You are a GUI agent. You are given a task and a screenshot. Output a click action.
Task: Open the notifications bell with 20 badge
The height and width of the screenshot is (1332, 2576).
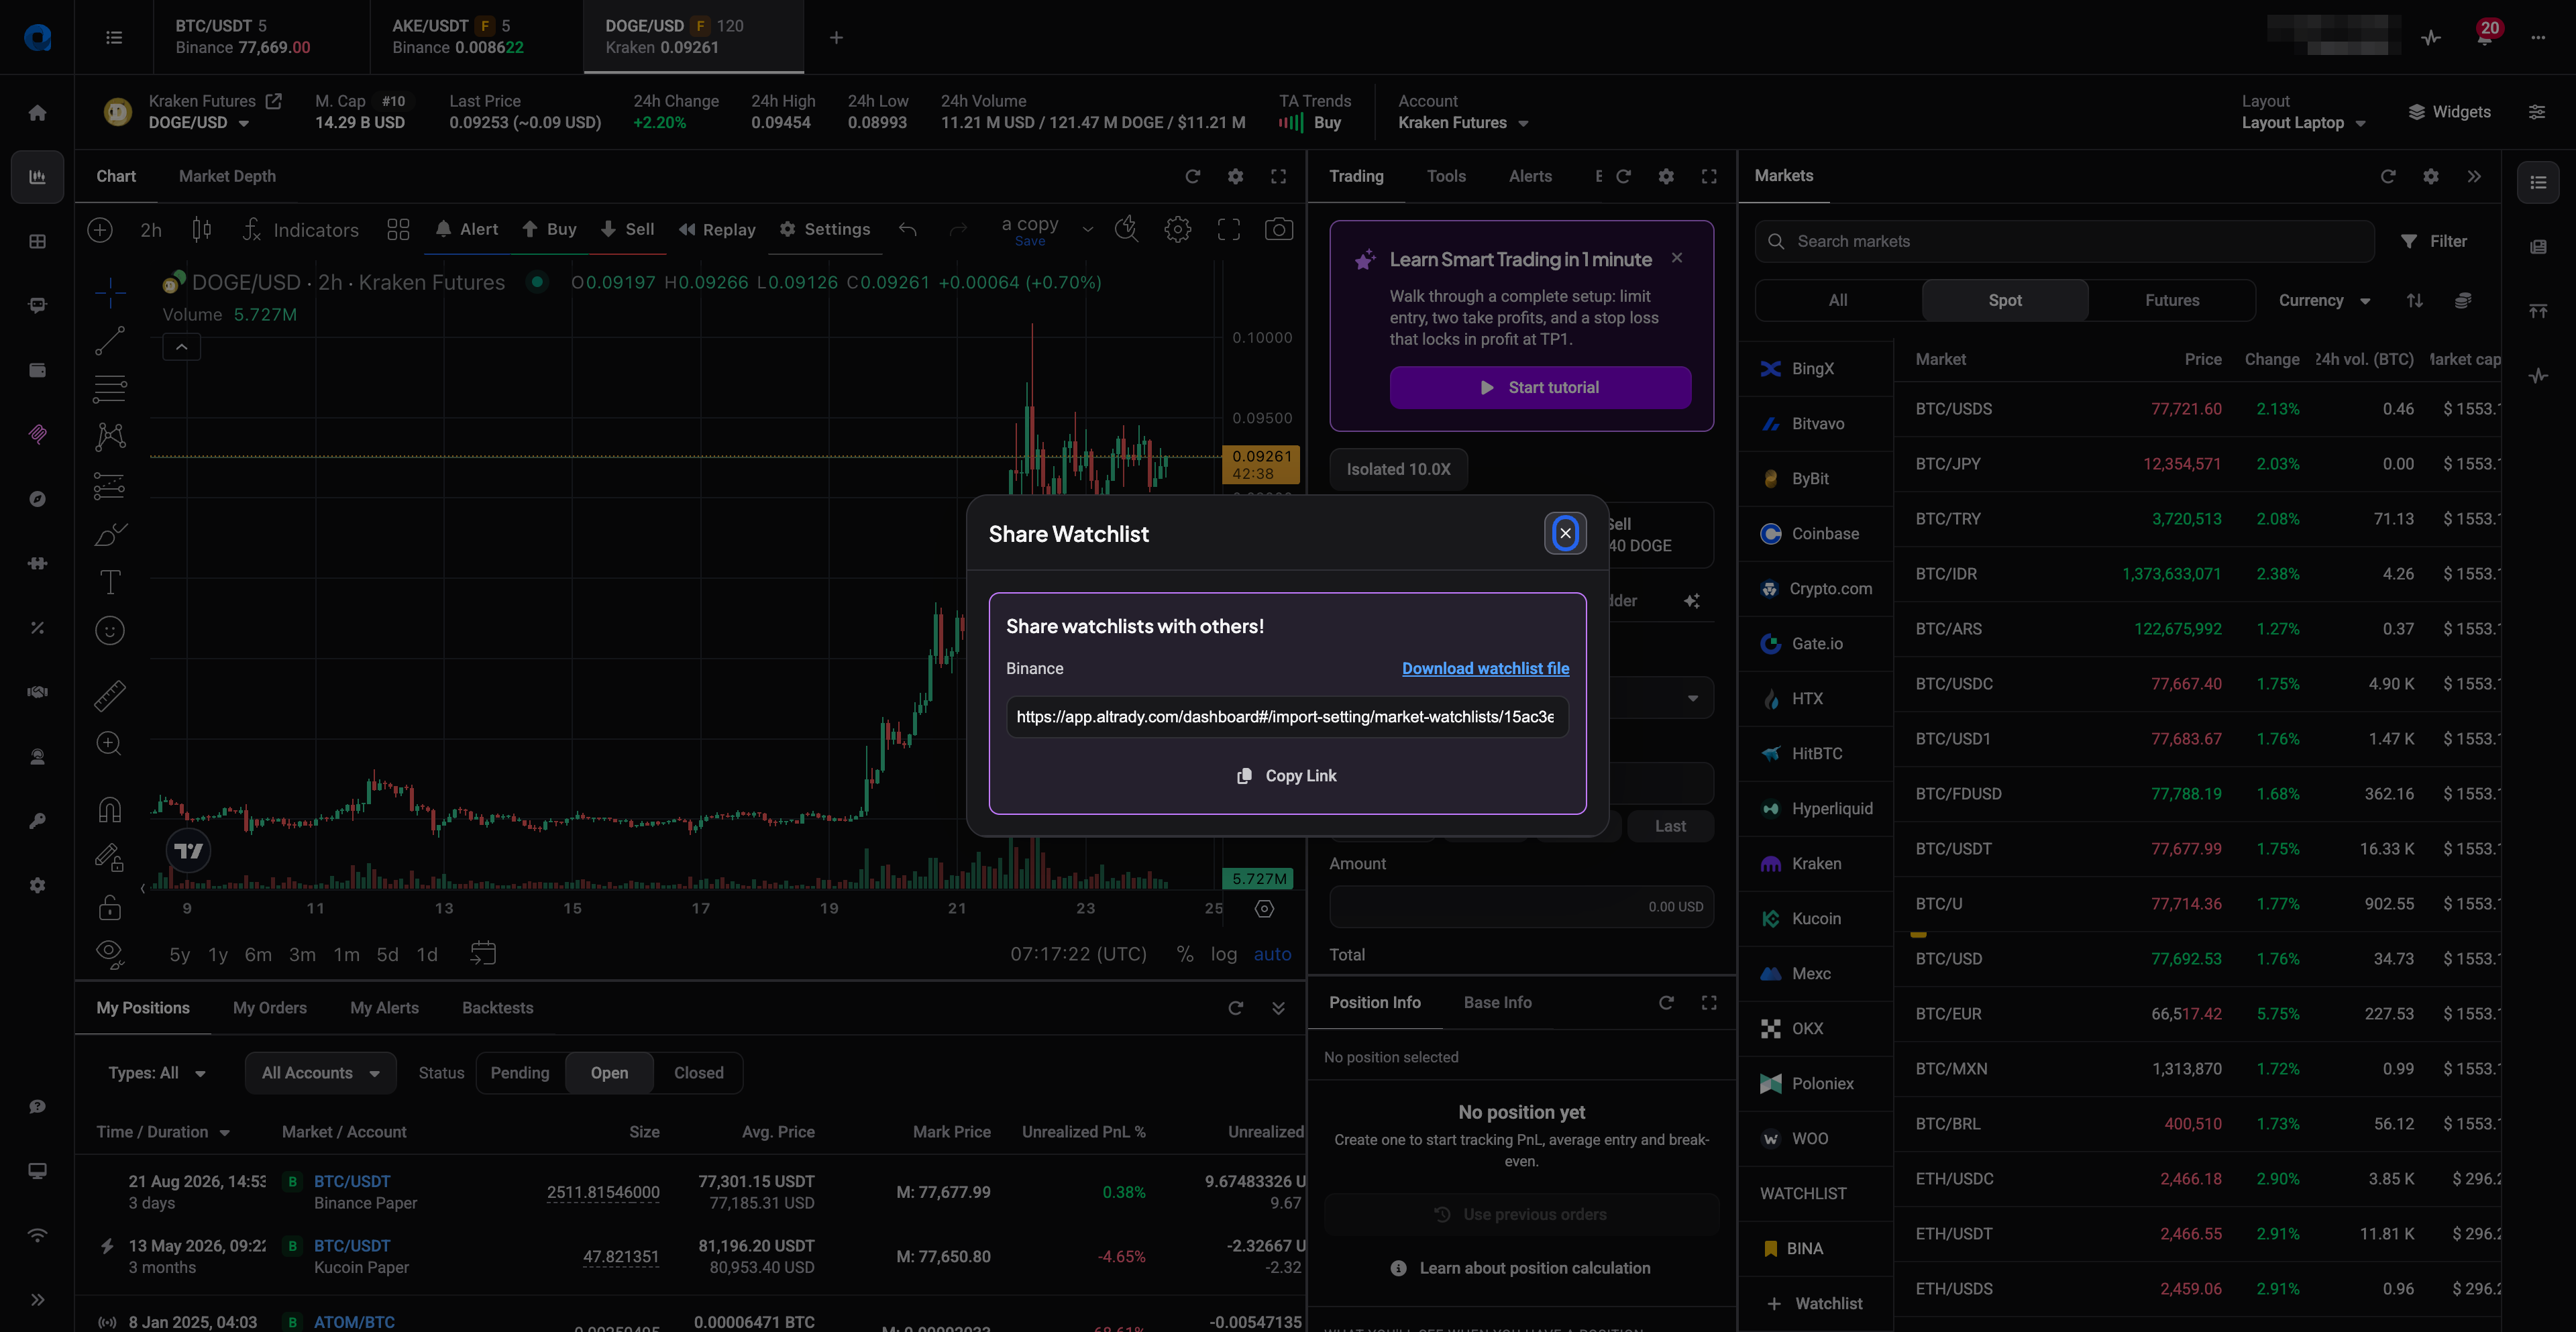tap(2484, 38)
